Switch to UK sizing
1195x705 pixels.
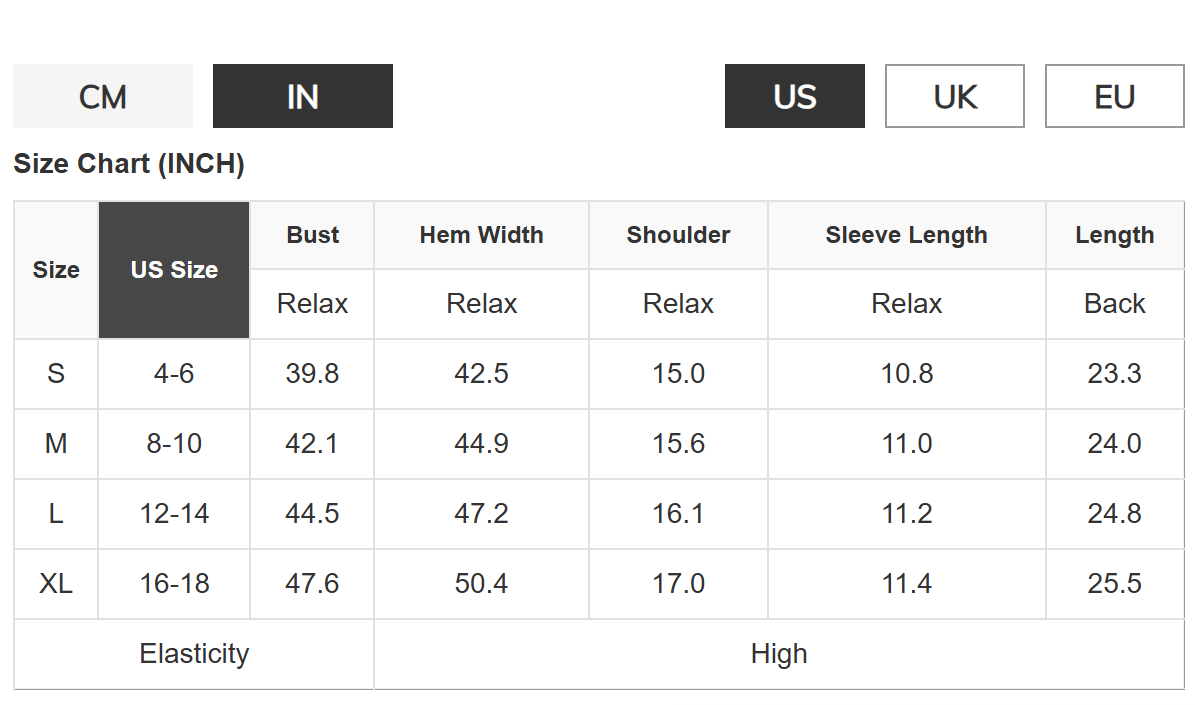pos(954,97)
